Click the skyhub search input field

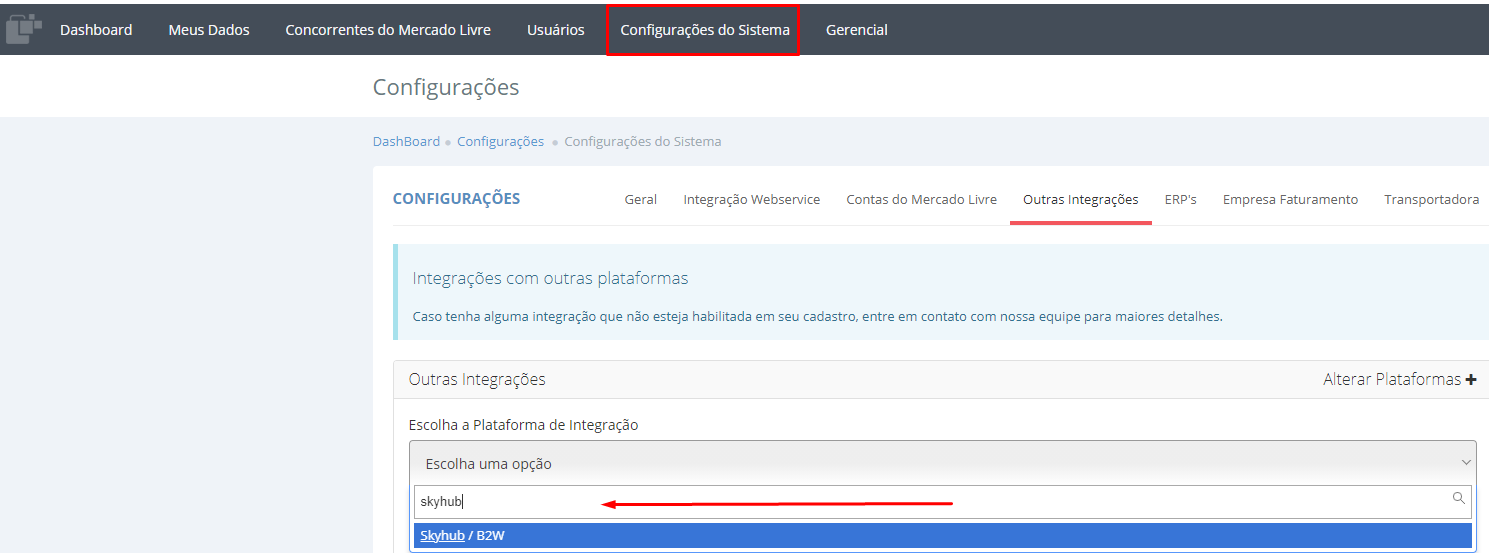pos(942,501)
